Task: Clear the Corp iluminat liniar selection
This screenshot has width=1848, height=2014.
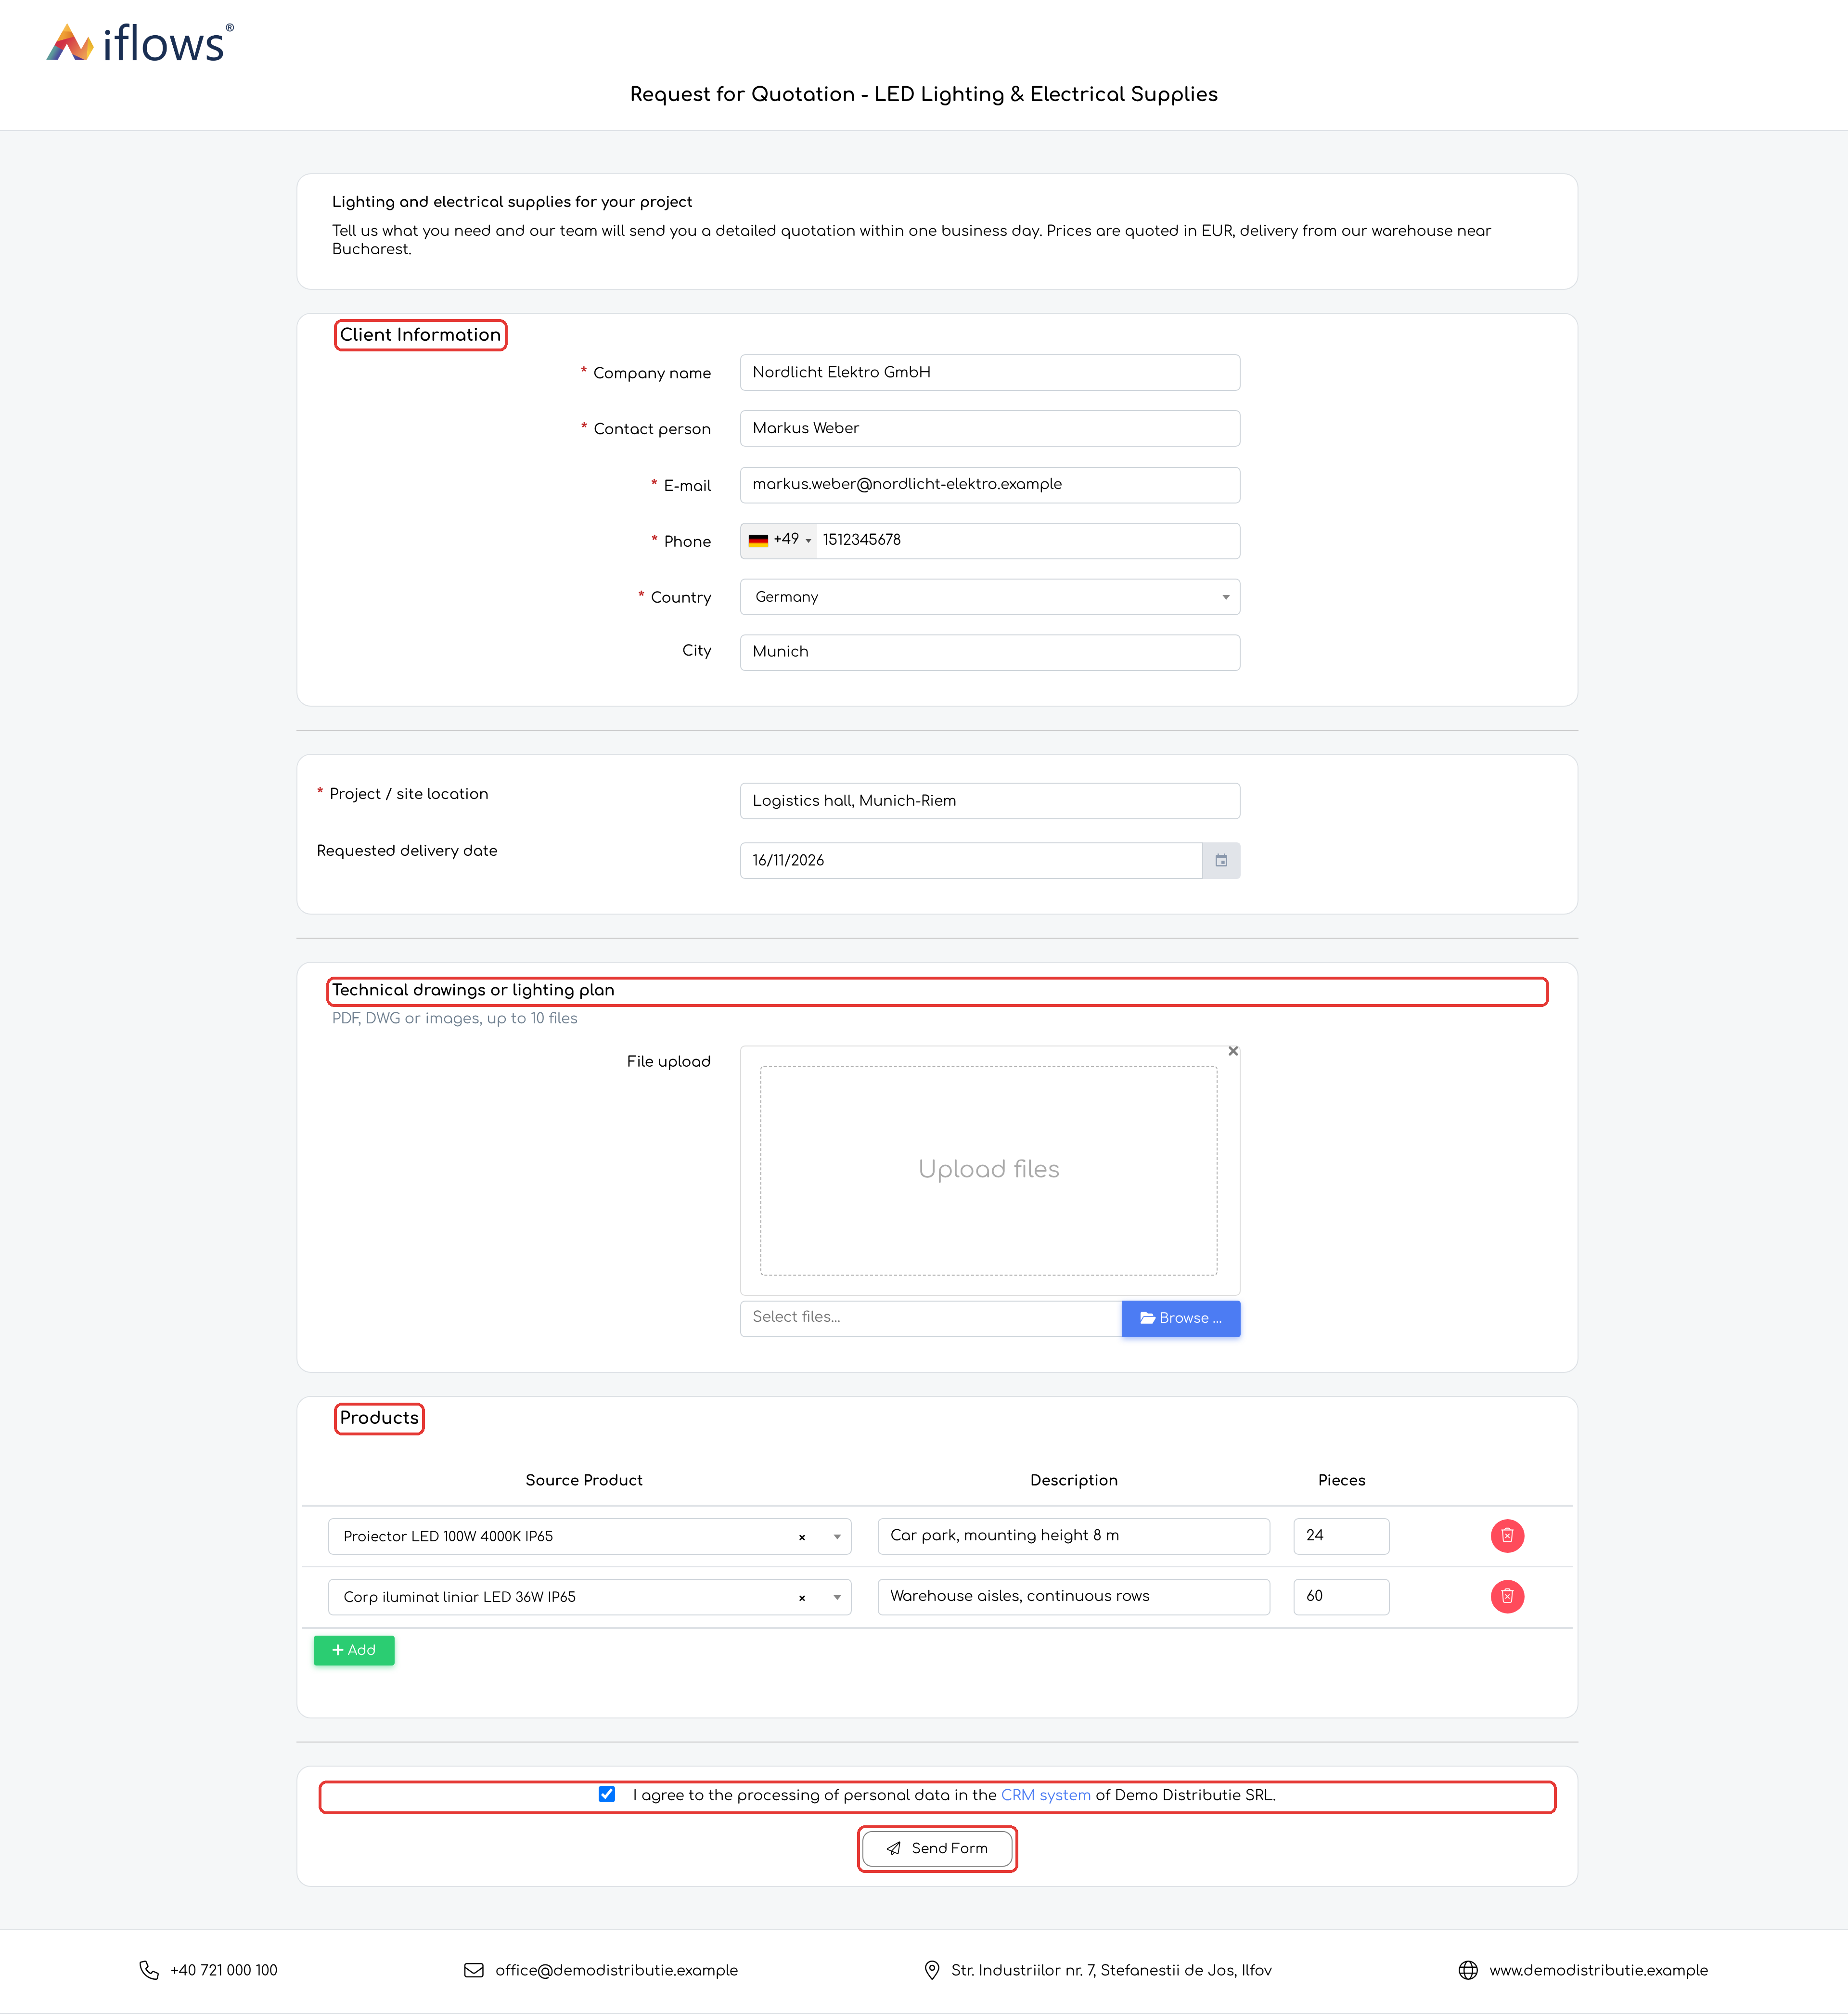Action: (x=802, y=1598)
